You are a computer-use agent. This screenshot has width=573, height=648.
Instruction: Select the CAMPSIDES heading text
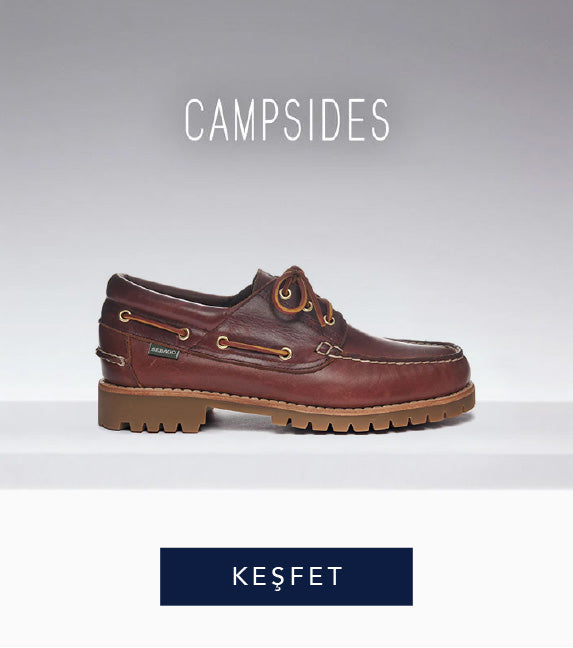coord(287,120)
